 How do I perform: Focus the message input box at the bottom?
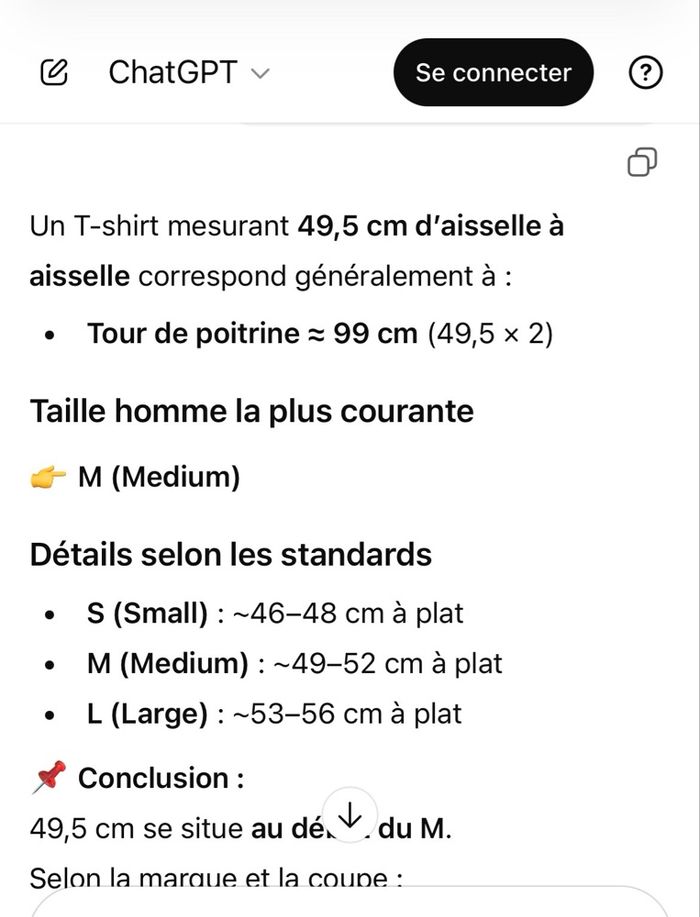pyautogui.click(x=350, y=903)
